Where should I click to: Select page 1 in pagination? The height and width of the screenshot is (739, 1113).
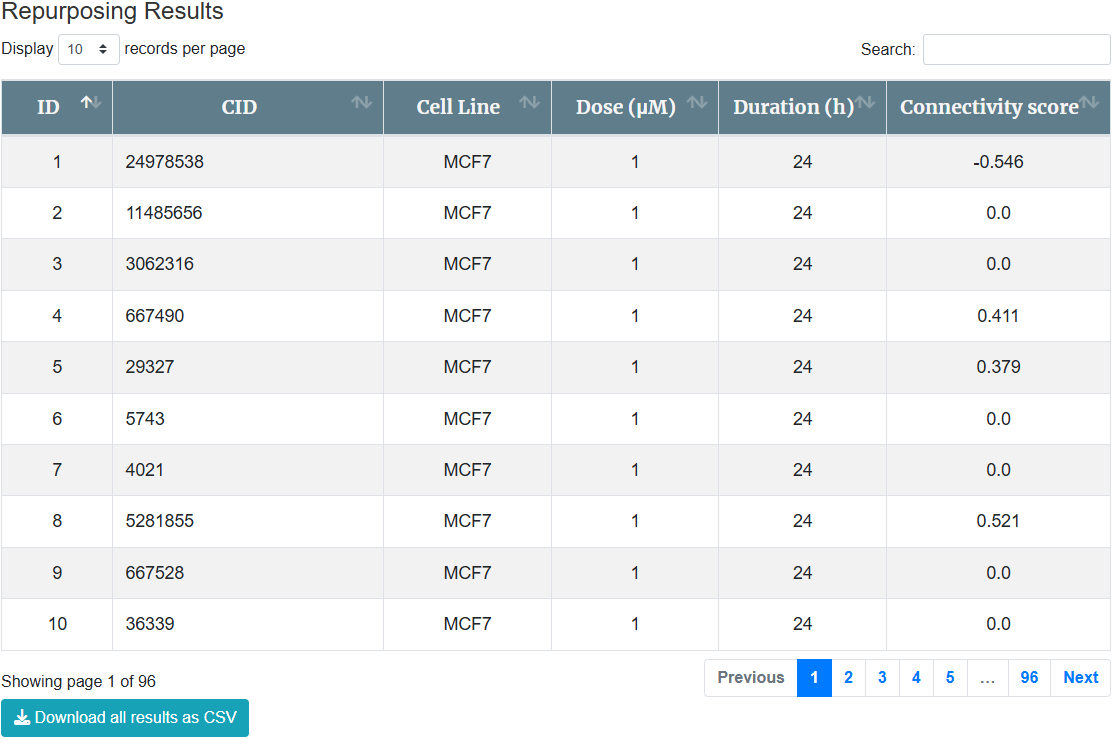[x=814, y=678]
